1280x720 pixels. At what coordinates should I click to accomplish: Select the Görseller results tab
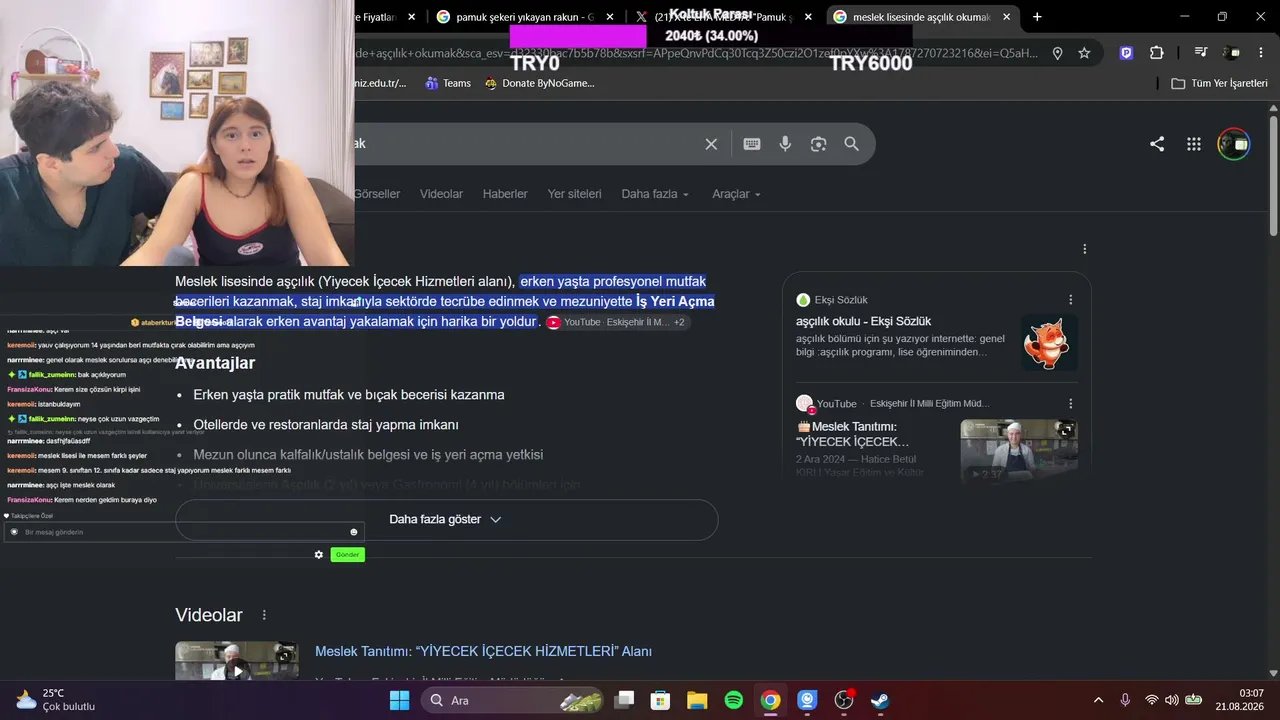[x=377, y=194]
